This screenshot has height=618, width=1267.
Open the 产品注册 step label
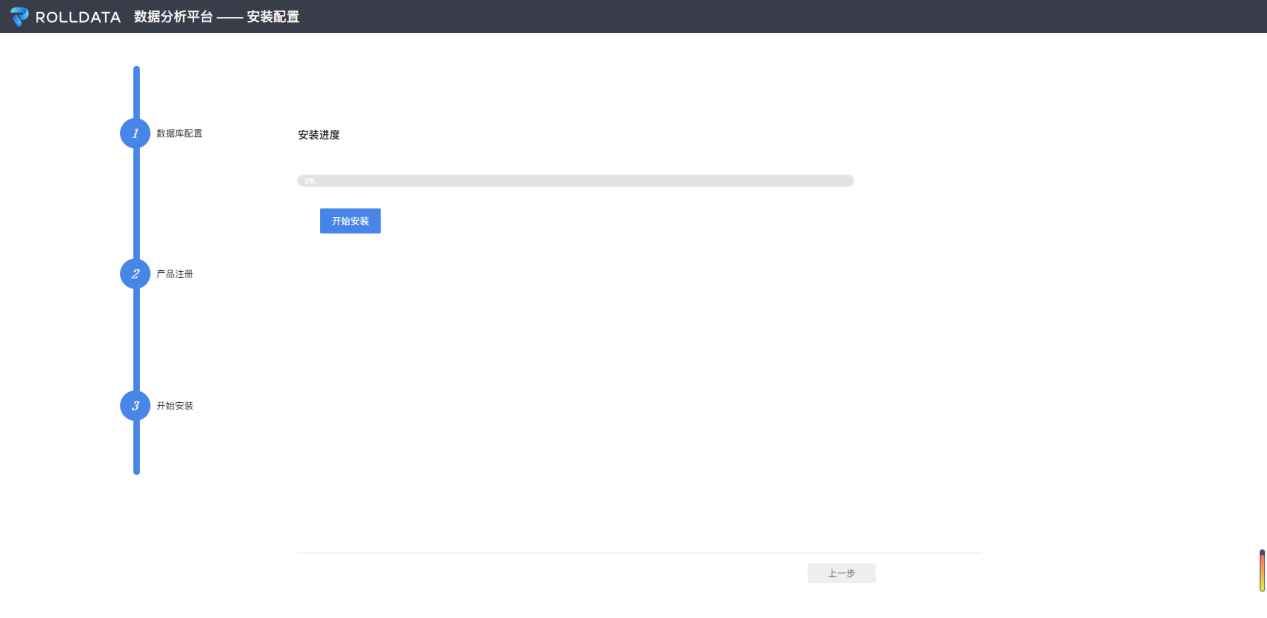[x=175, y=273]
